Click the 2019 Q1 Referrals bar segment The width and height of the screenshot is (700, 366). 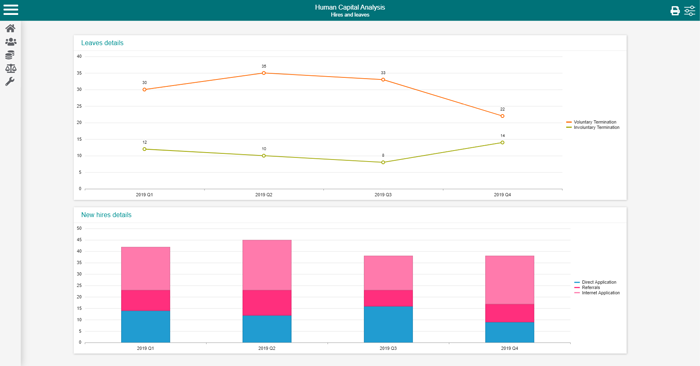146,300
